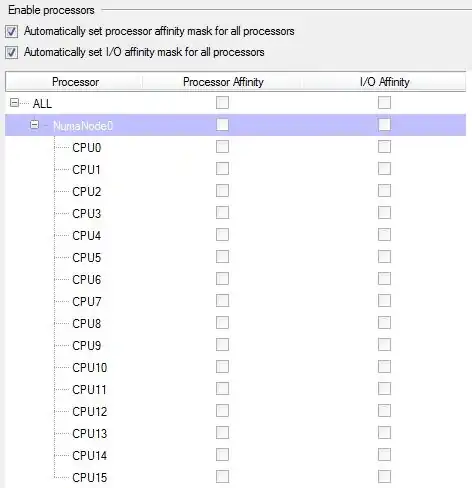472x488 pixels.
Task: Uncheck automatically set I/O affinity mask
Action: (11, 53)
